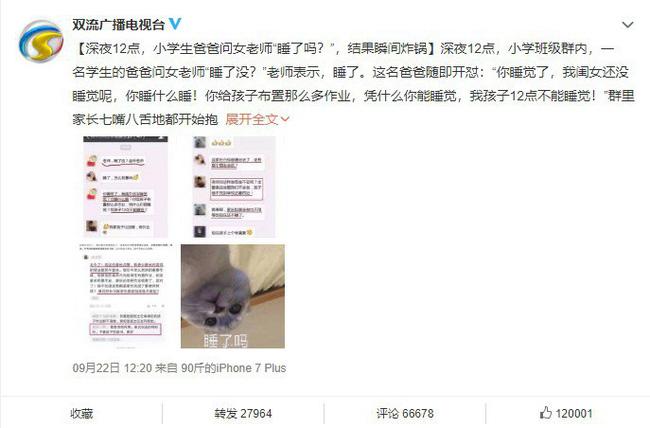
Task: Open 评论 66678 comments tab
Action: click(405, 413)
